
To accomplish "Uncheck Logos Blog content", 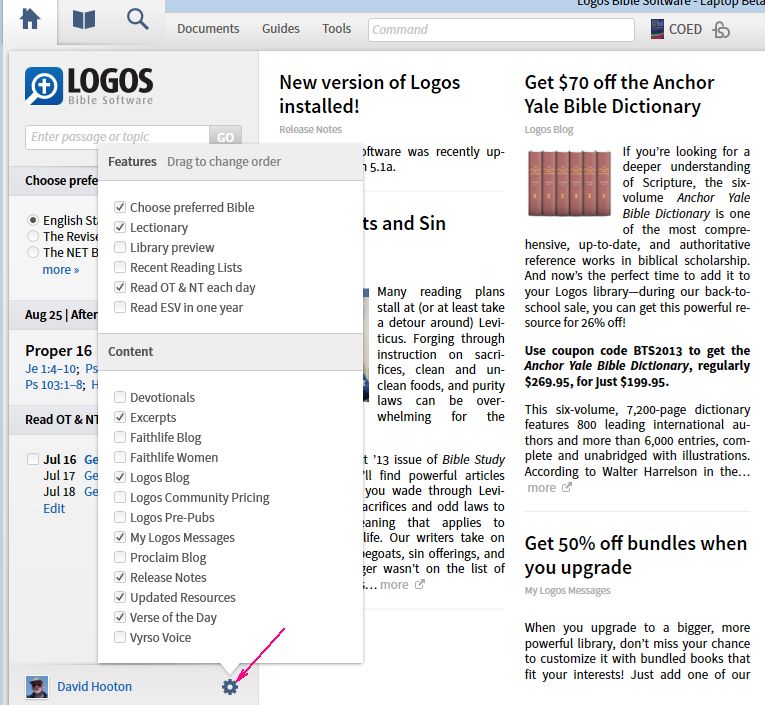I will click(120, 477).
